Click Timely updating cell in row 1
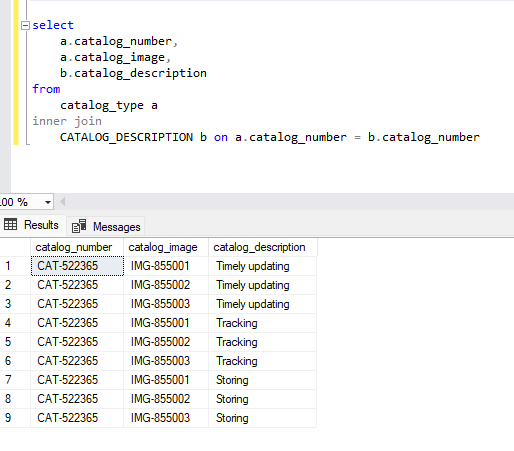514x451 pixels. tap(263, 266)
